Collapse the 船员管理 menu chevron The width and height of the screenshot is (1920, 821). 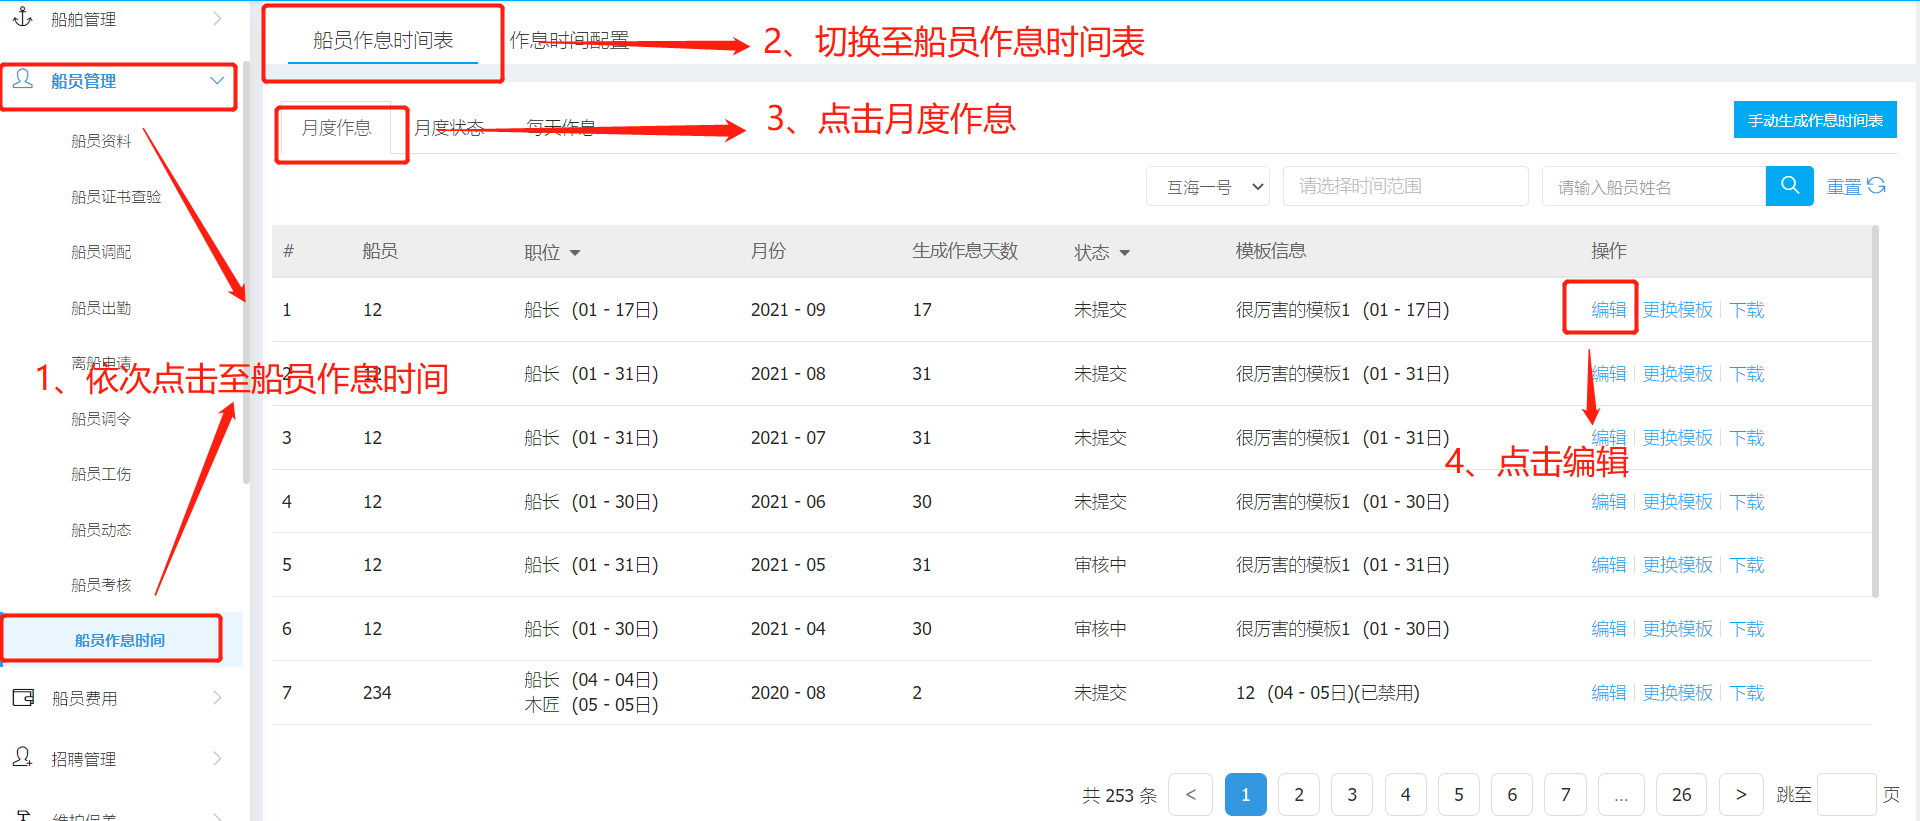pos(217,80)
